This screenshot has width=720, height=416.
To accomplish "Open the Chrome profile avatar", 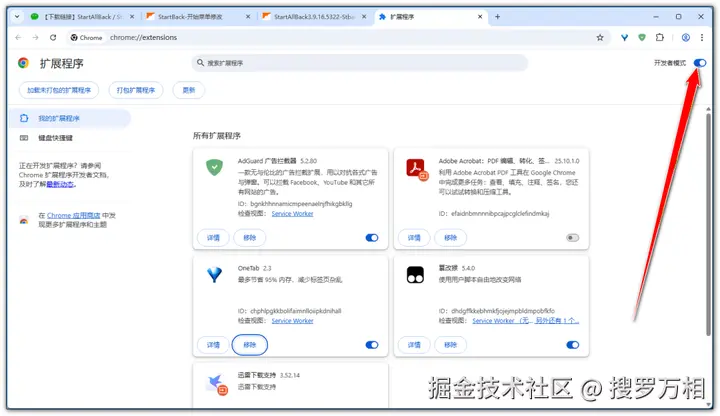I will click(x=686, y=38).
